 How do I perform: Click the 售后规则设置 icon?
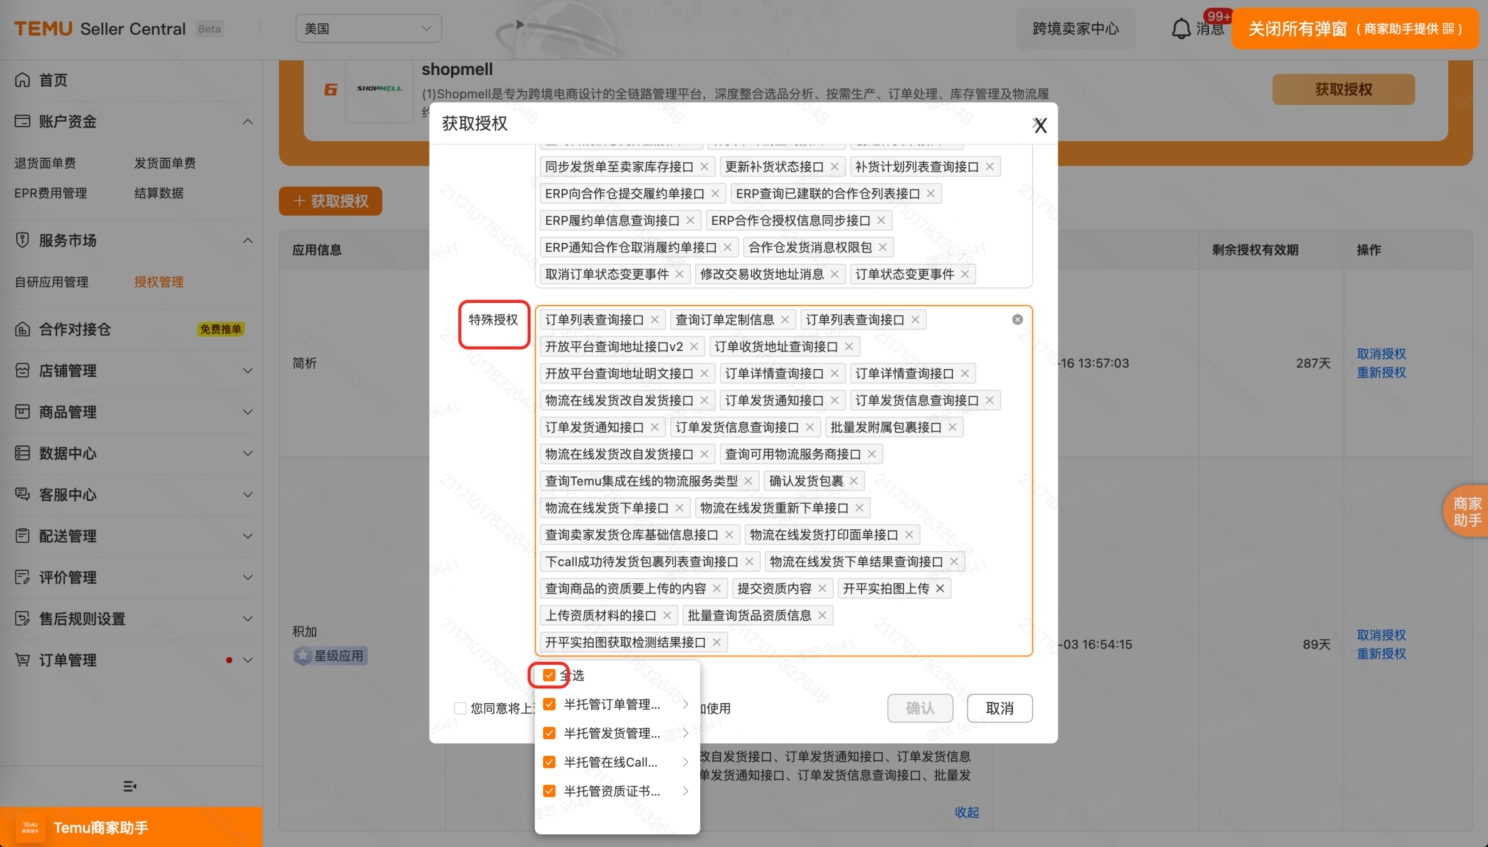pyautogui.click(x=22, y=618)
